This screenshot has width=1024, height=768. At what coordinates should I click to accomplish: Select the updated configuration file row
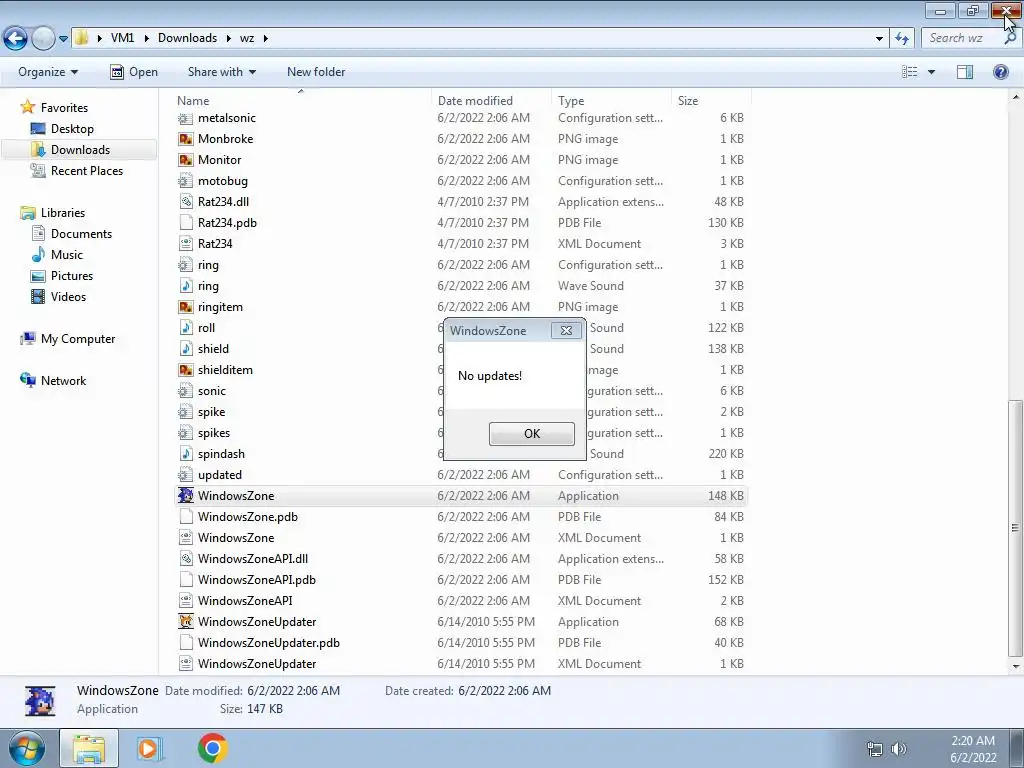pos(461,475)
